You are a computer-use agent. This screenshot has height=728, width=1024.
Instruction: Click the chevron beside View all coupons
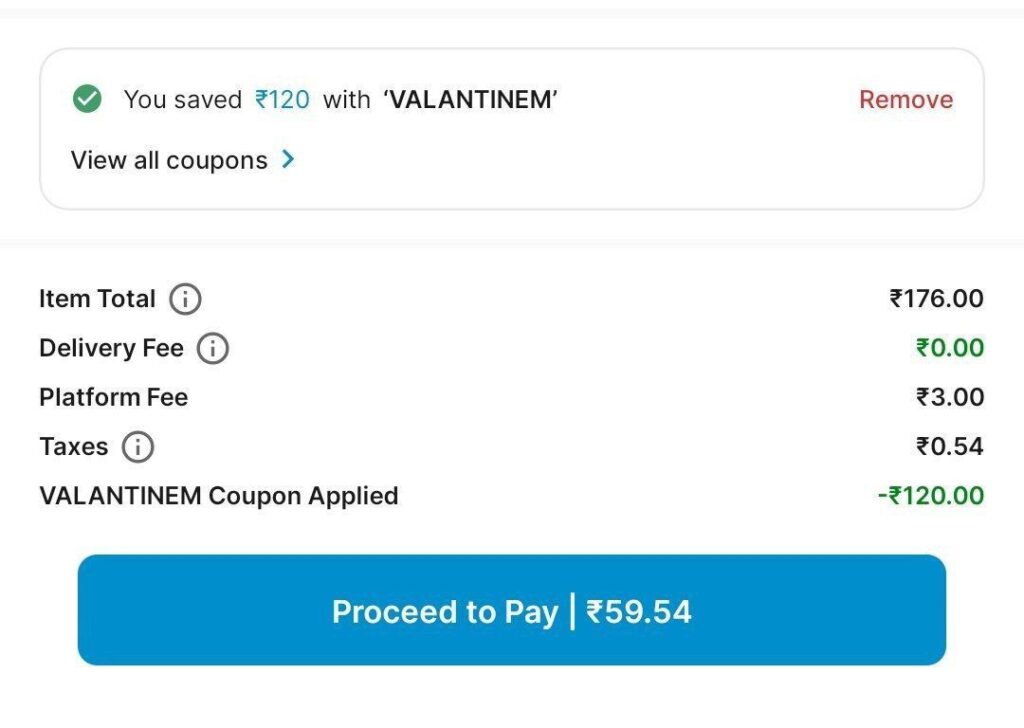(x=288, y=160)
